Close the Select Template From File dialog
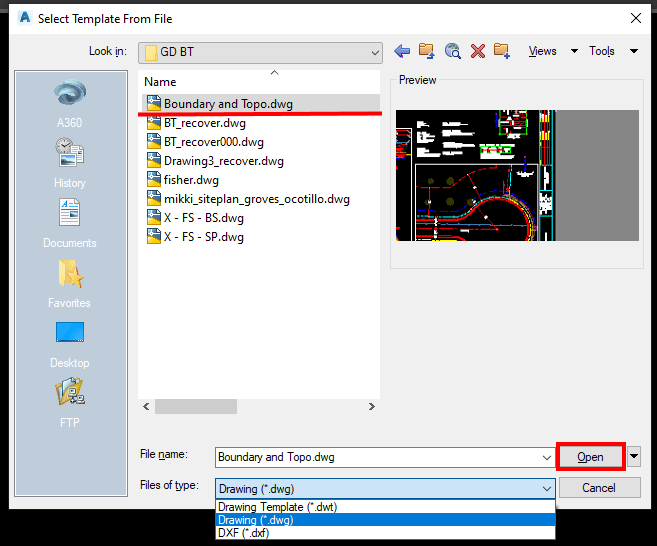657x546 pixels. point(636,18)
